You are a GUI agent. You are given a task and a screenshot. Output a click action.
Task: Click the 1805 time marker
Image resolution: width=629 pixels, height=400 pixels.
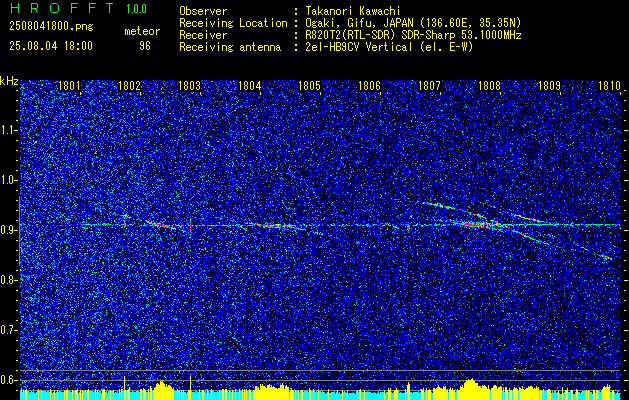click(x=310, y=86)
